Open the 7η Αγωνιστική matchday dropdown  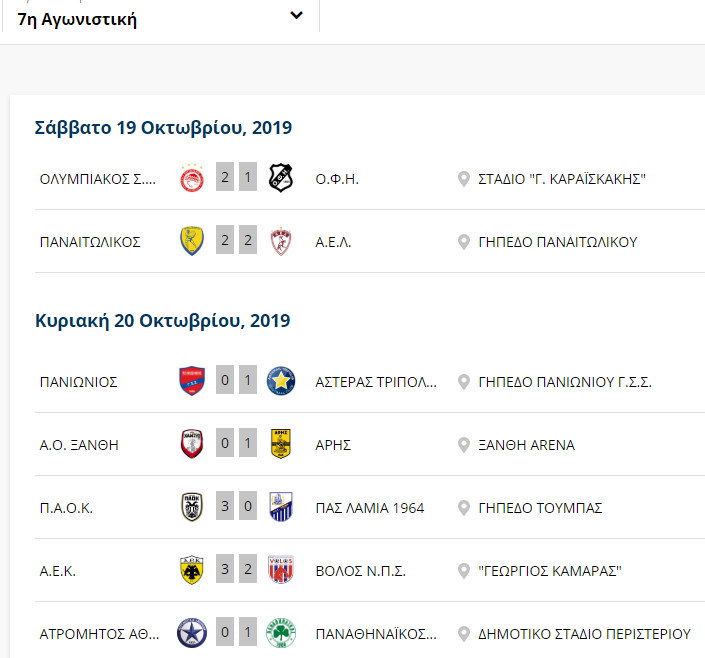pos(161,16)
